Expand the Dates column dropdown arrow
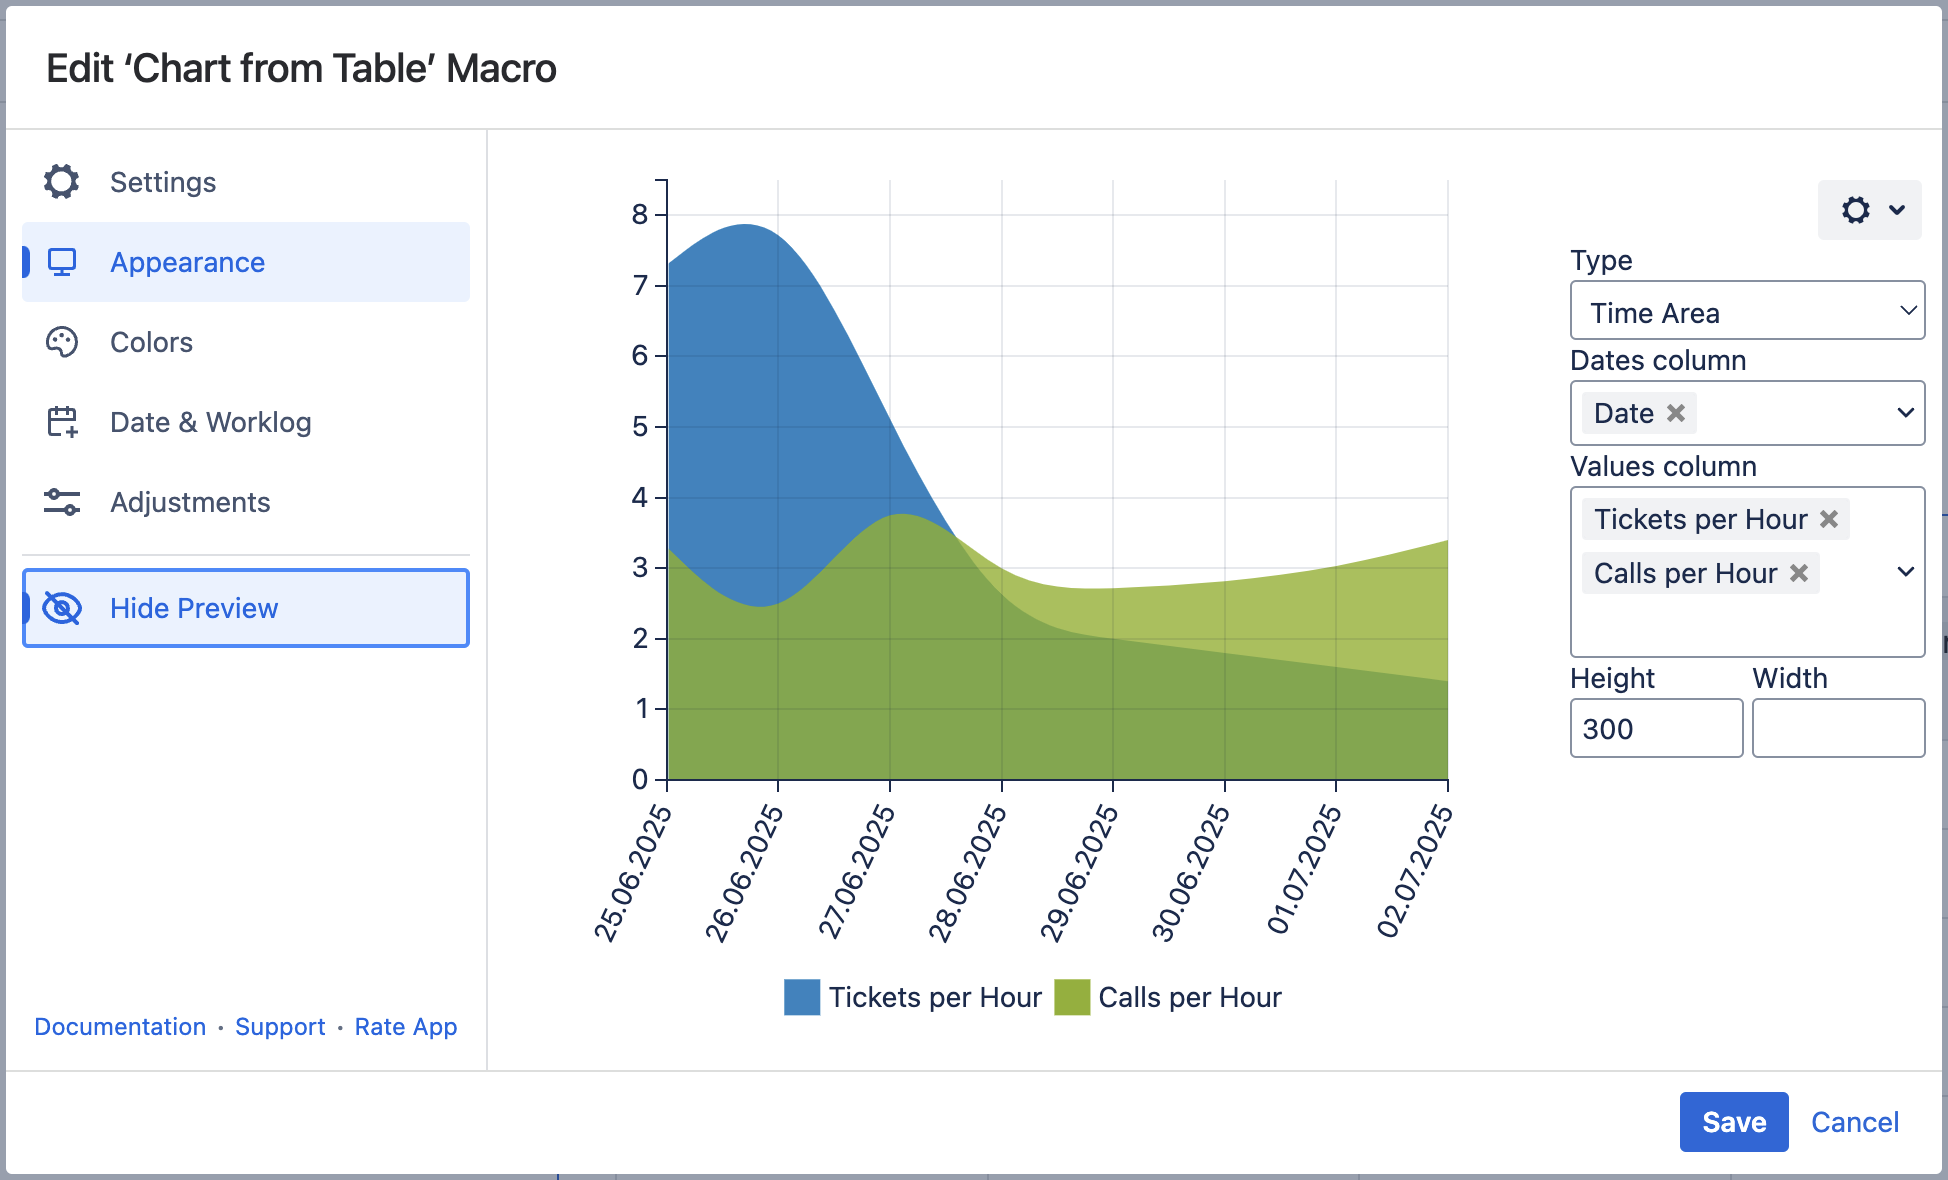The image size is (1948, 1180). pos(1906,413)
